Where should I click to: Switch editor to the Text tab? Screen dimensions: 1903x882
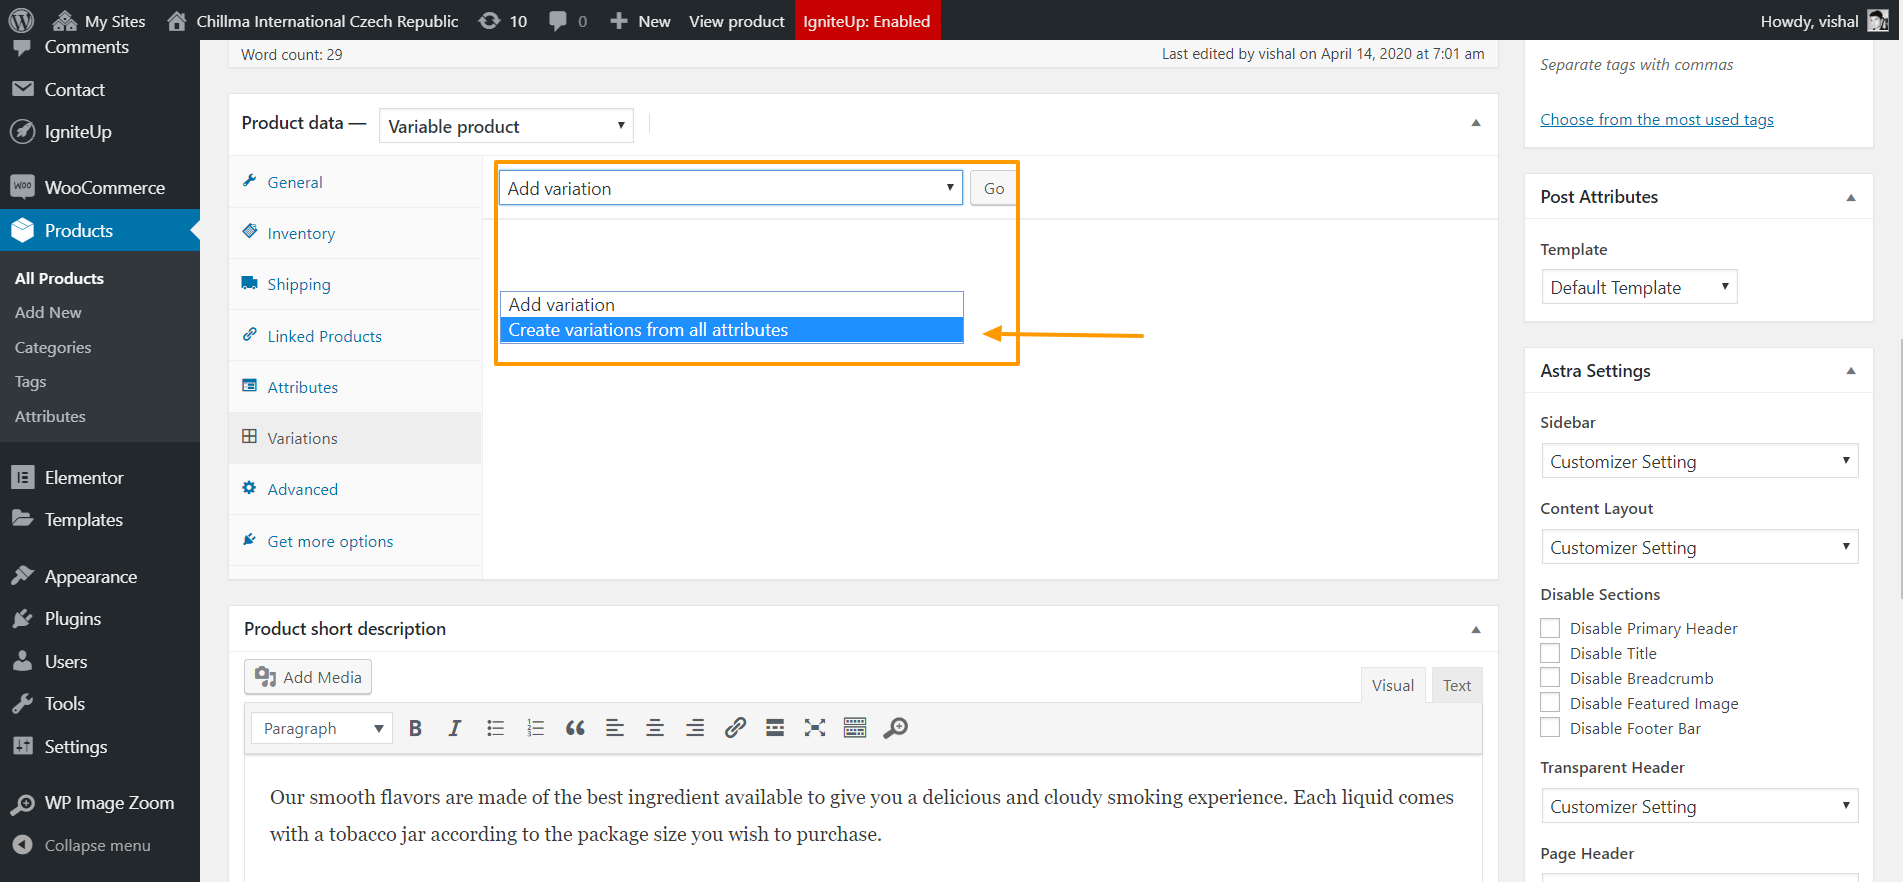(1456, 685)
